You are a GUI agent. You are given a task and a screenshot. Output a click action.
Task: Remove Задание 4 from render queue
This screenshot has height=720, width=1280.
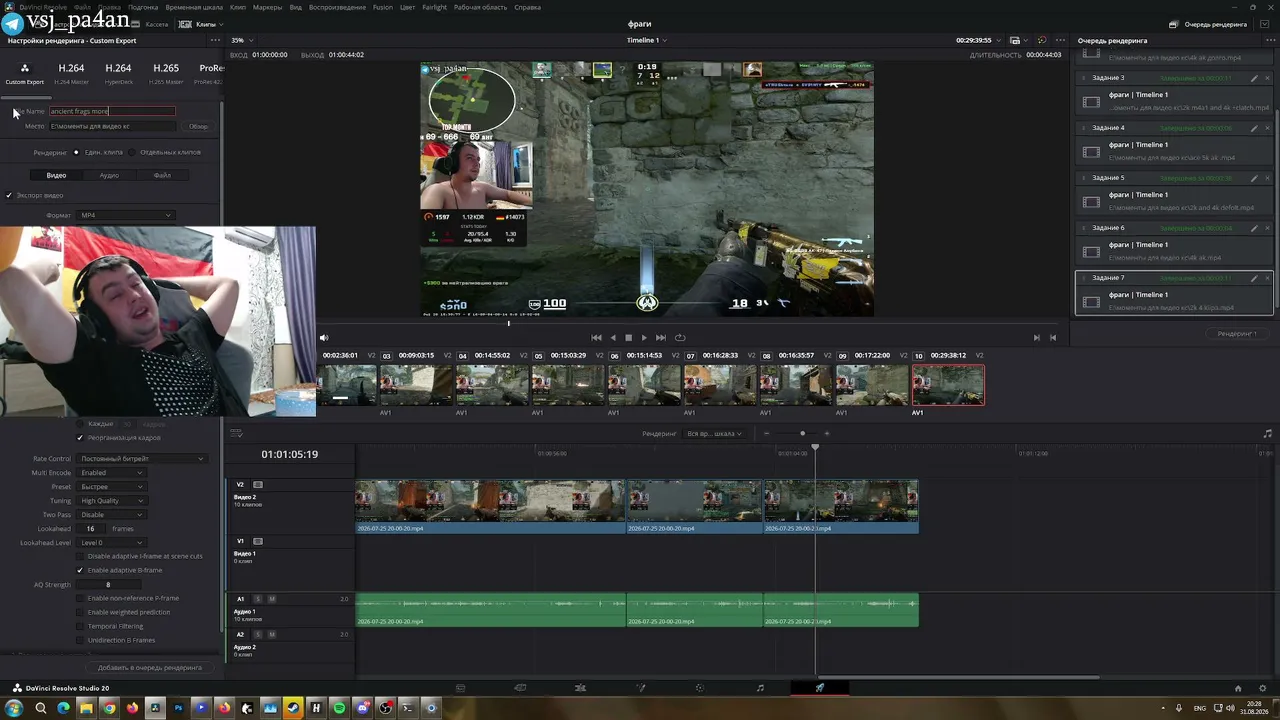(1267, 128)
